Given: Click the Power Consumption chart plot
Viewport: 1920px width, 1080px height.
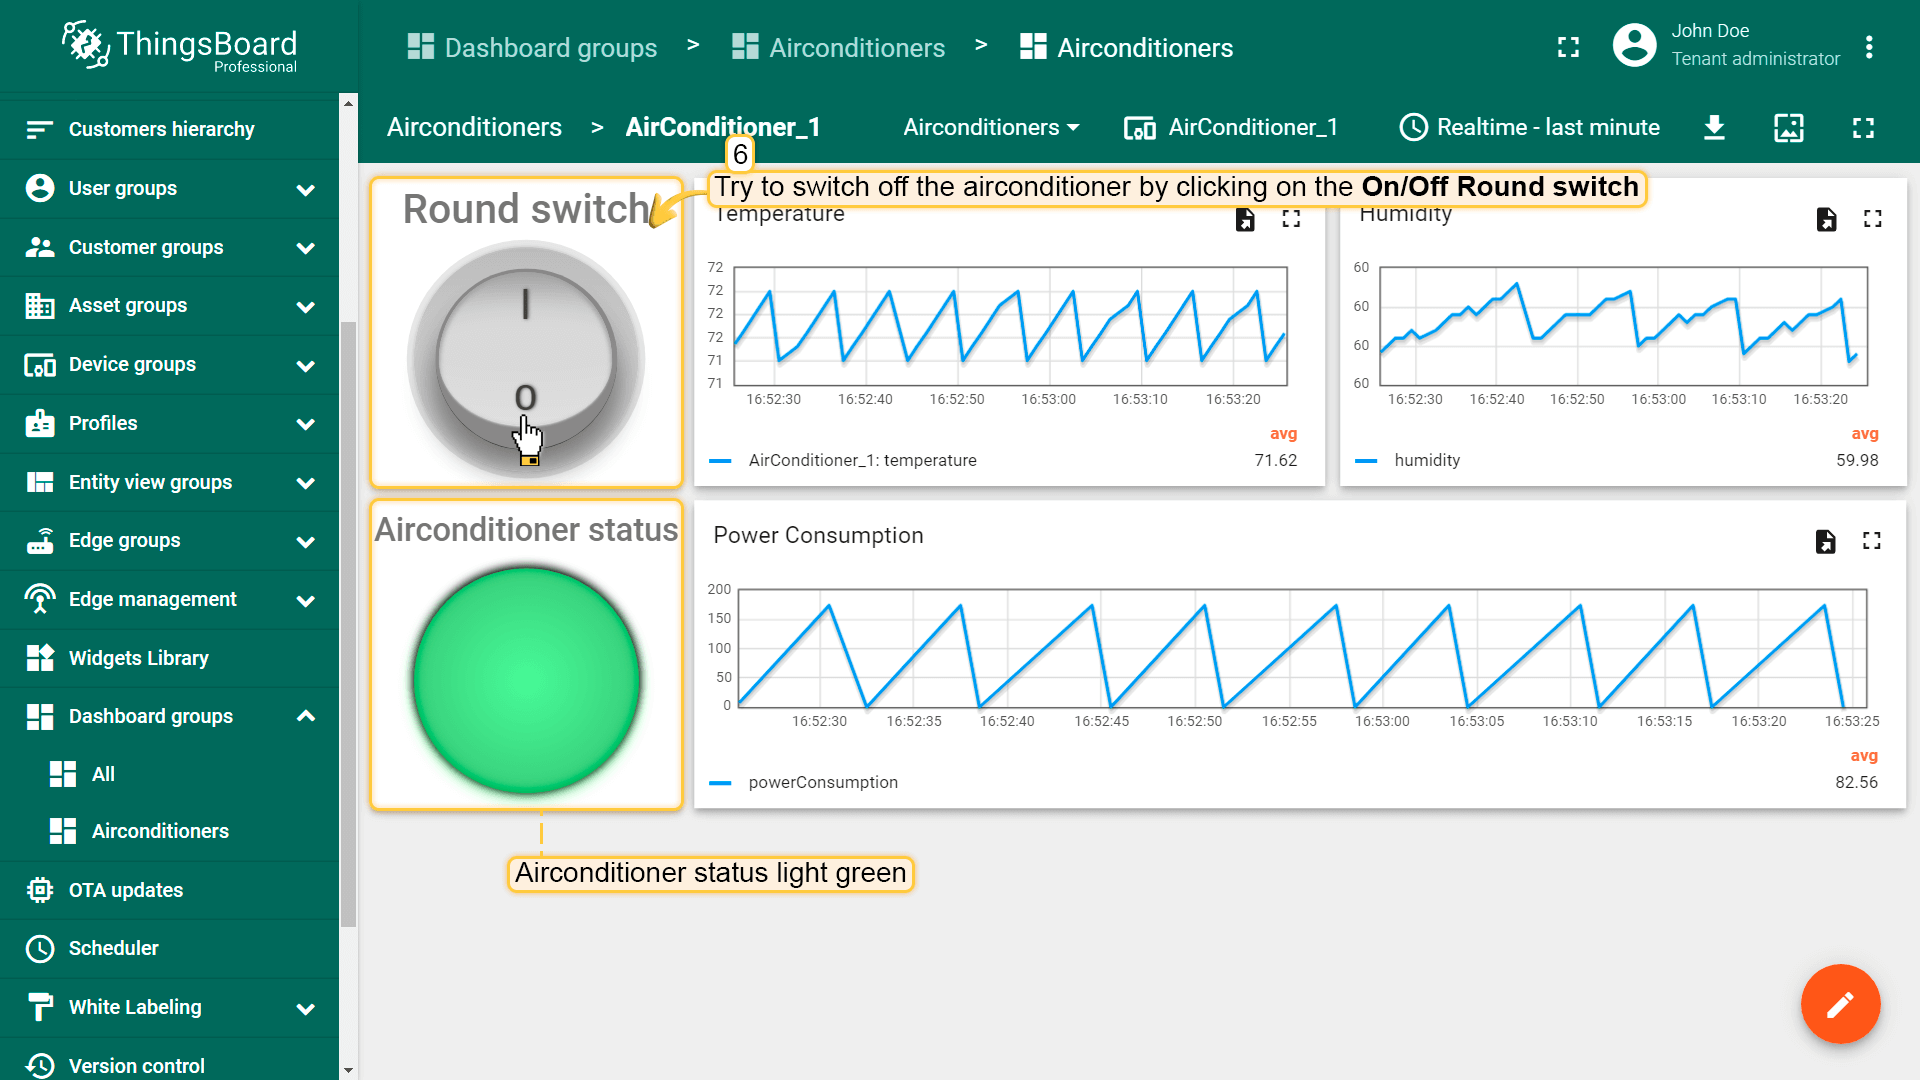Looking at the screenshot, I should click(1302, 649).
